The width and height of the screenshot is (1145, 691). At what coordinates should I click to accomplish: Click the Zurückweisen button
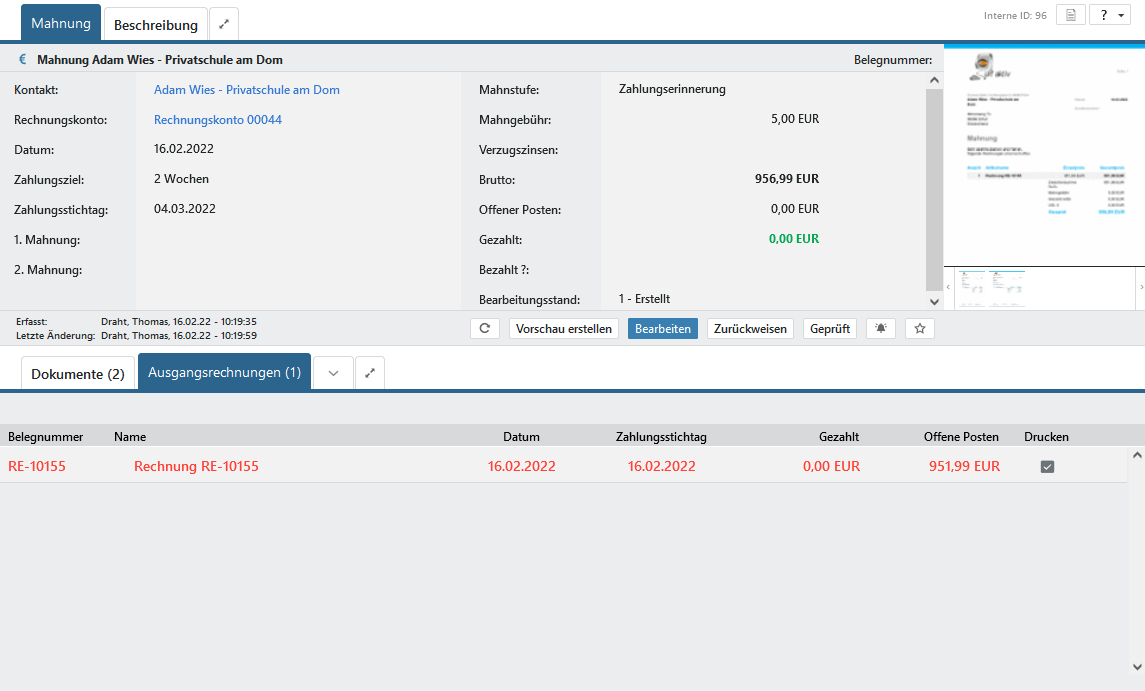point(752,328)
